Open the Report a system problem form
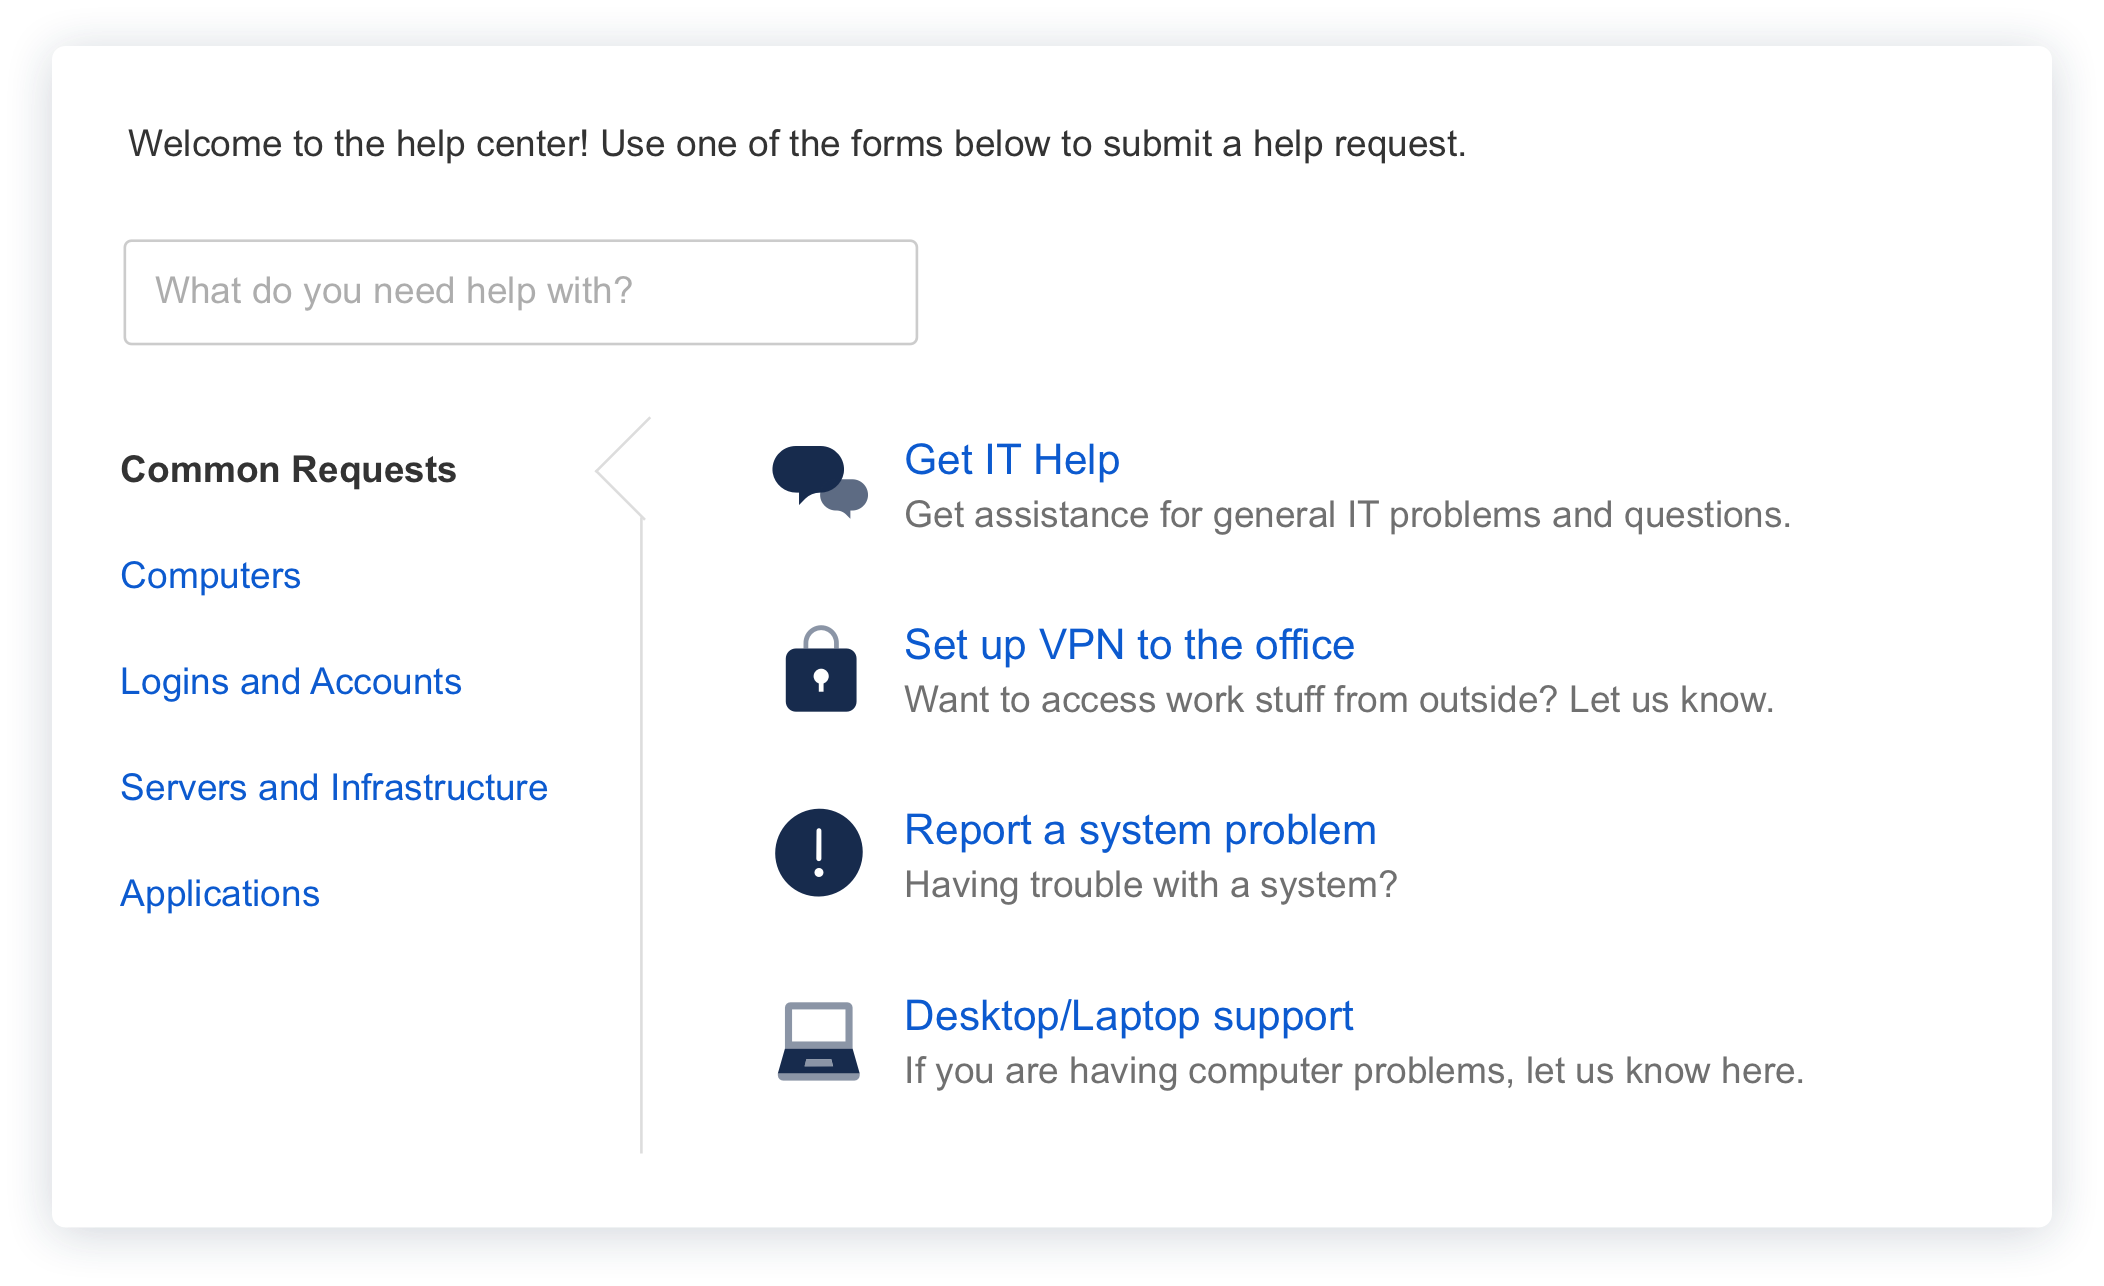2104x1286 pixels. tap(1139, 829)
